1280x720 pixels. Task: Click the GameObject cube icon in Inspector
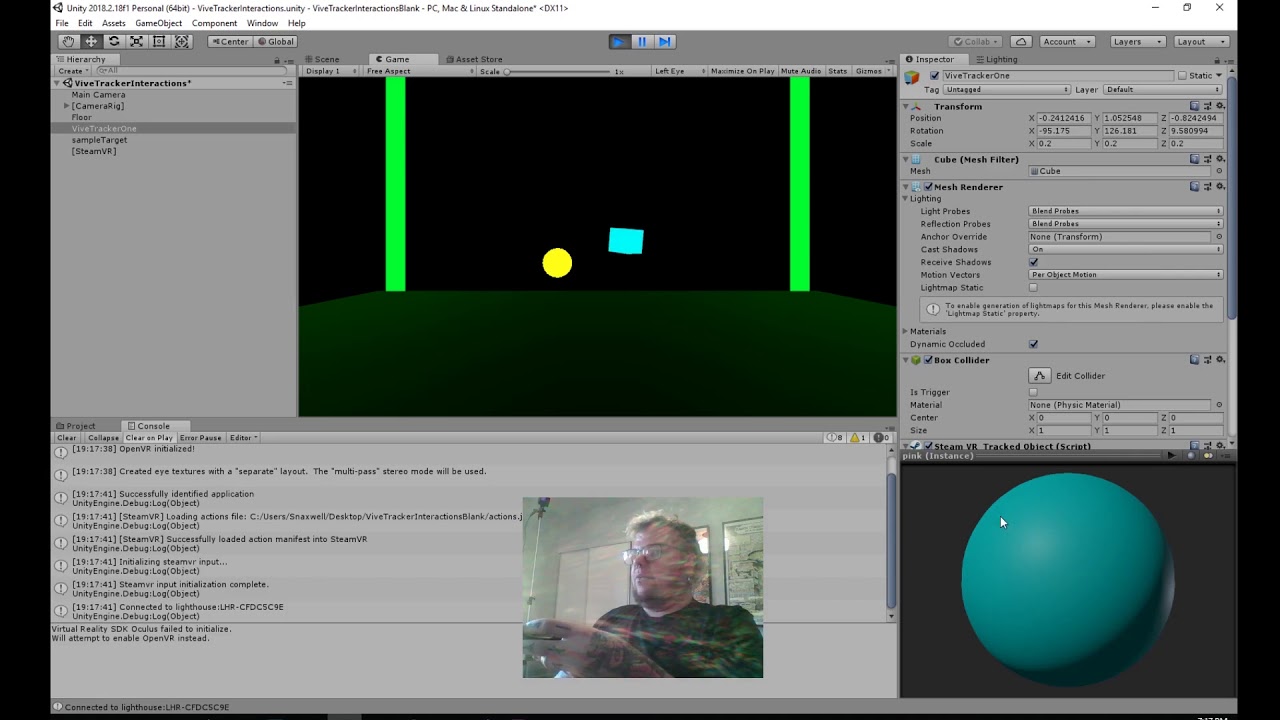(912, 77)
